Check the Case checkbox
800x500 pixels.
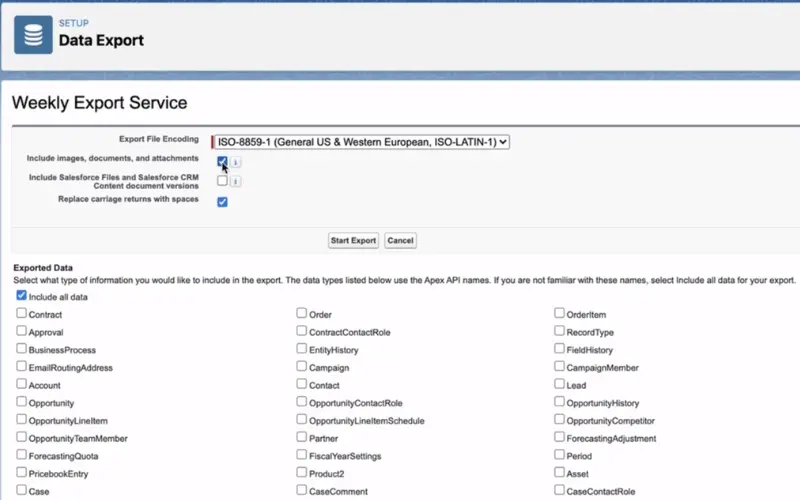21,490
